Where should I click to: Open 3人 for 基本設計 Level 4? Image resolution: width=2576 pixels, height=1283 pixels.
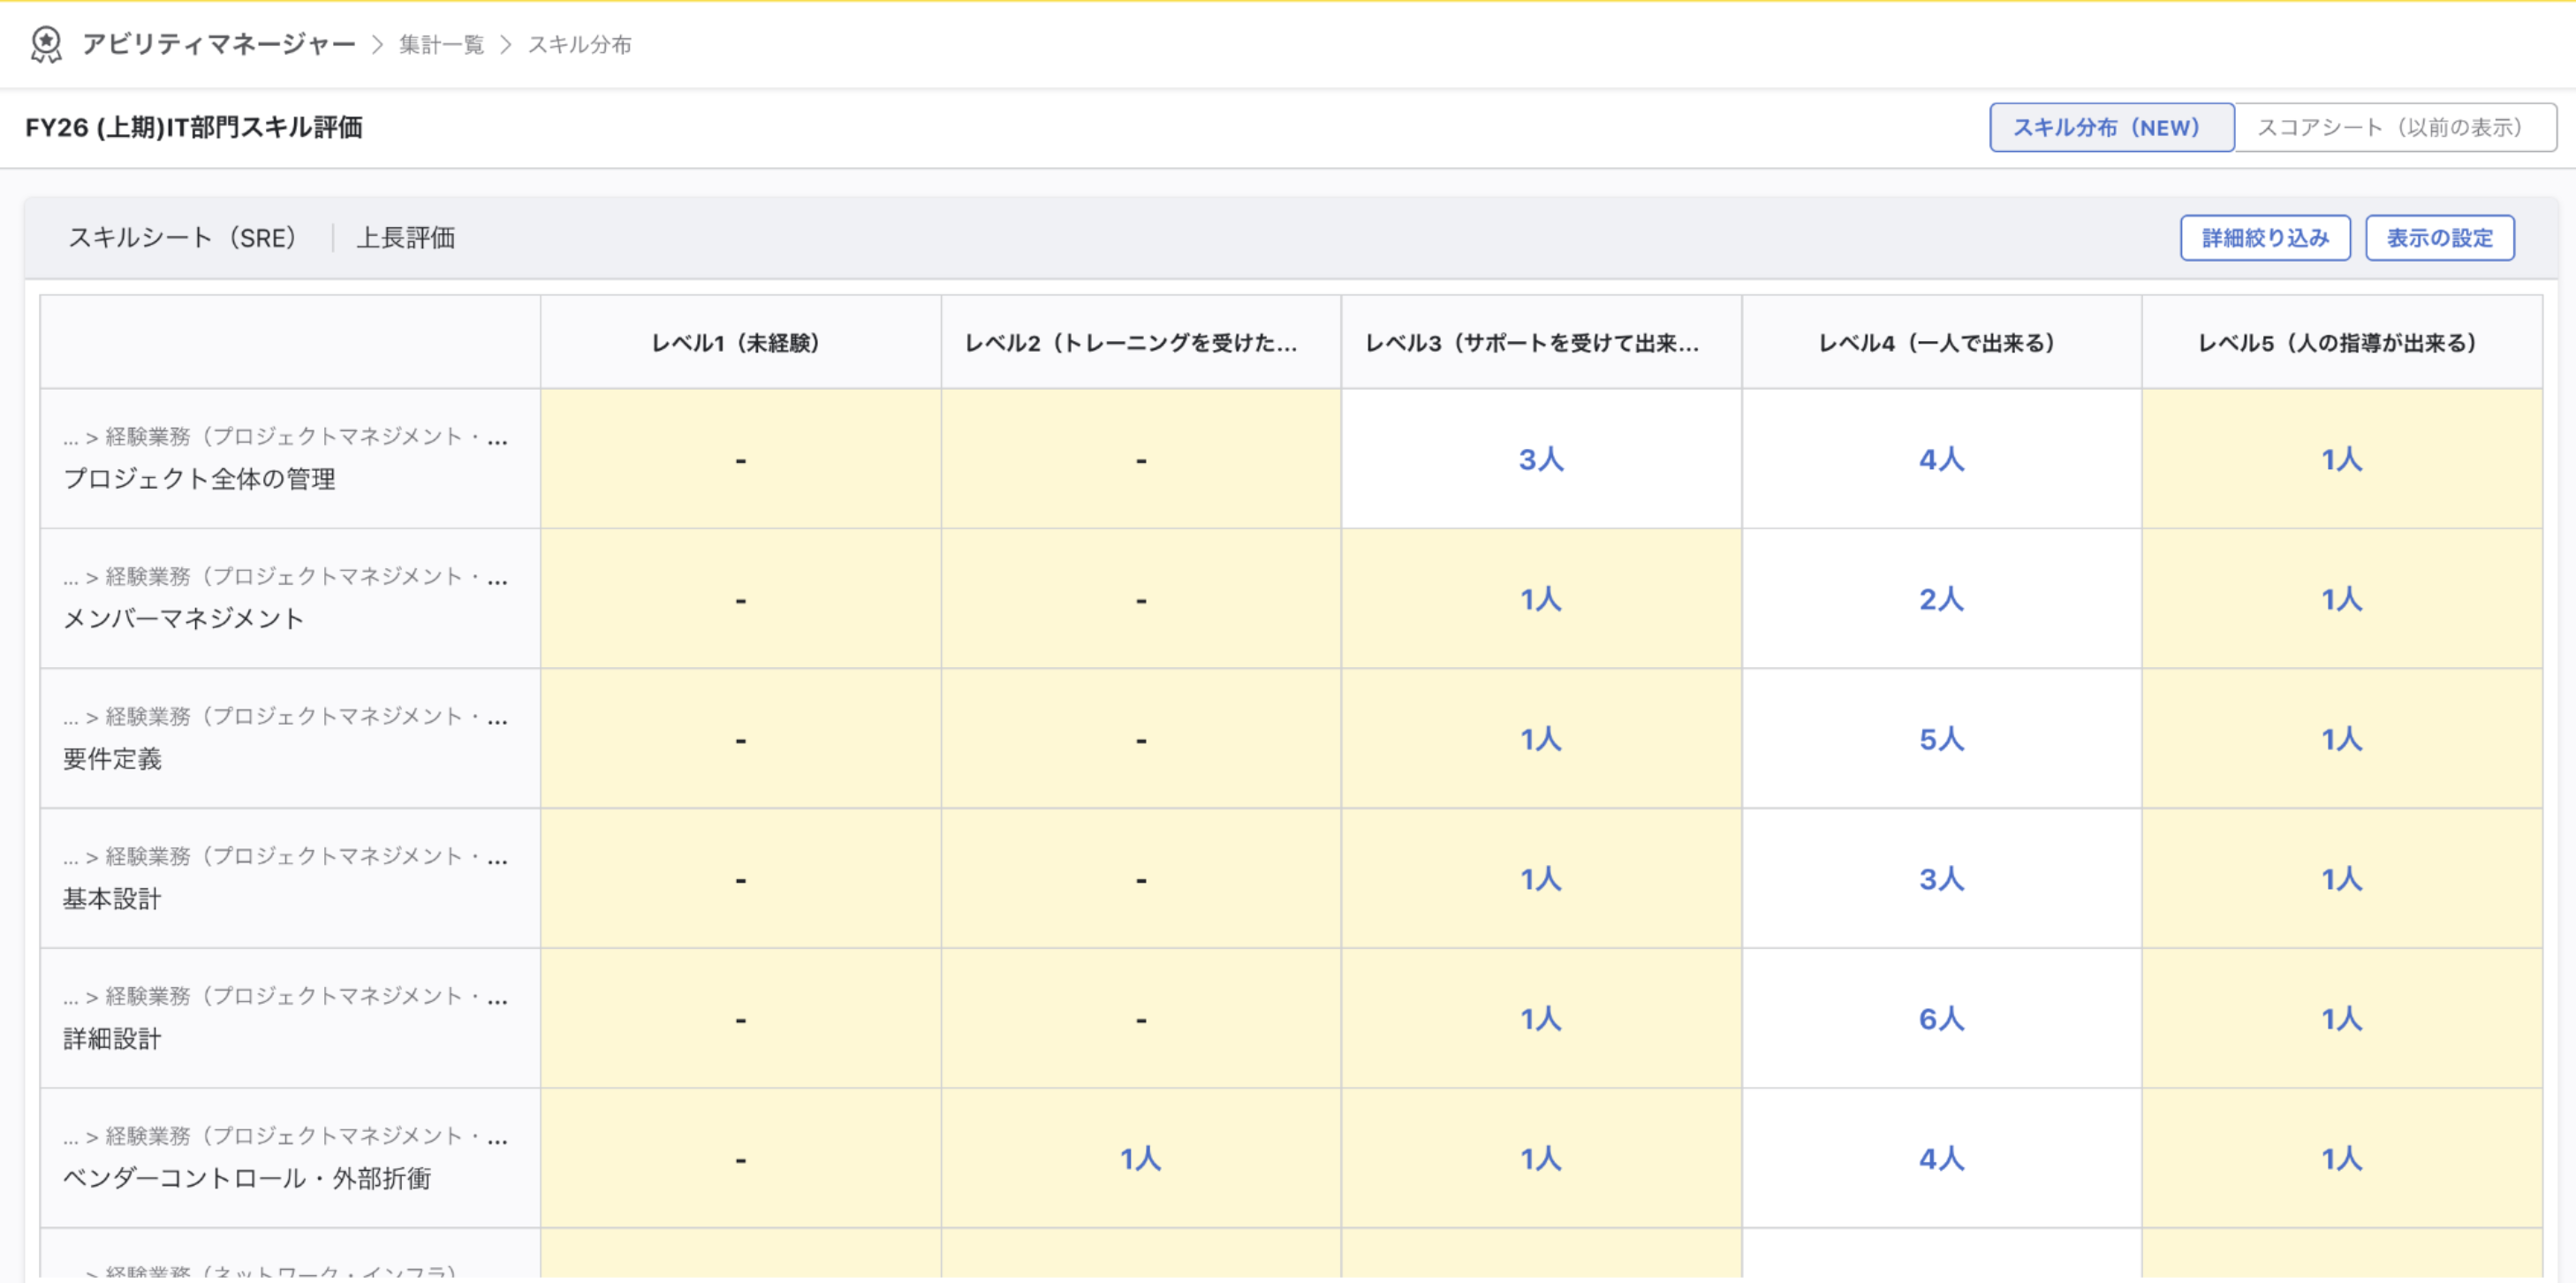pyautogui.click(x=1941, y=879)
